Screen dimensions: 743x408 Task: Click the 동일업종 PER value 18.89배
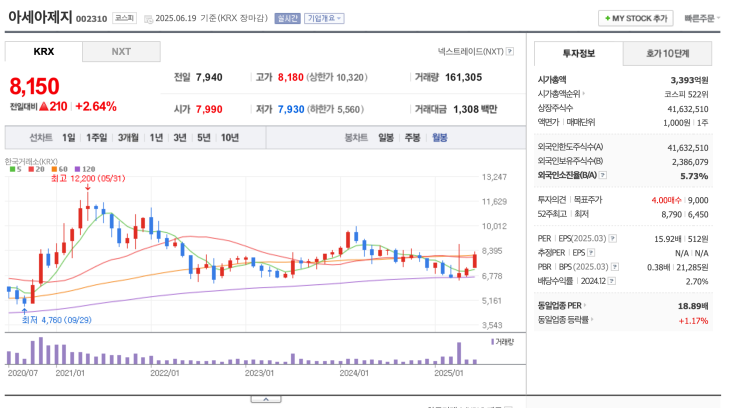pos(693,306)
